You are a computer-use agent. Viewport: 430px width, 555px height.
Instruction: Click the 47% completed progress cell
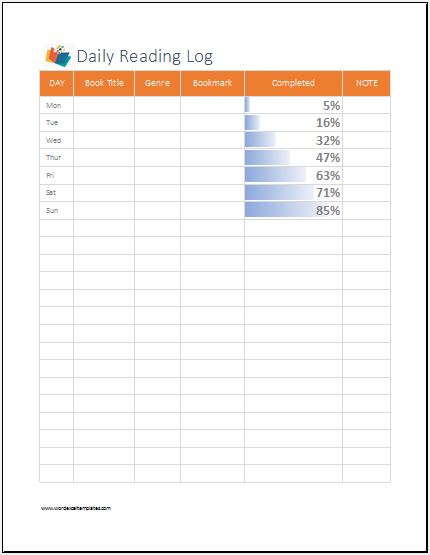293,158
